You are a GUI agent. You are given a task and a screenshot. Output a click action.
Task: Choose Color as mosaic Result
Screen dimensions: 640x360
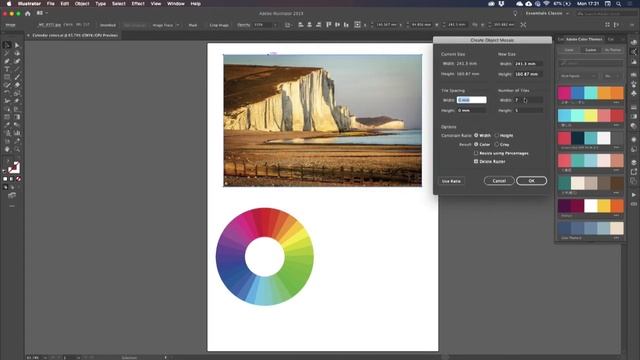pos(476,144)
